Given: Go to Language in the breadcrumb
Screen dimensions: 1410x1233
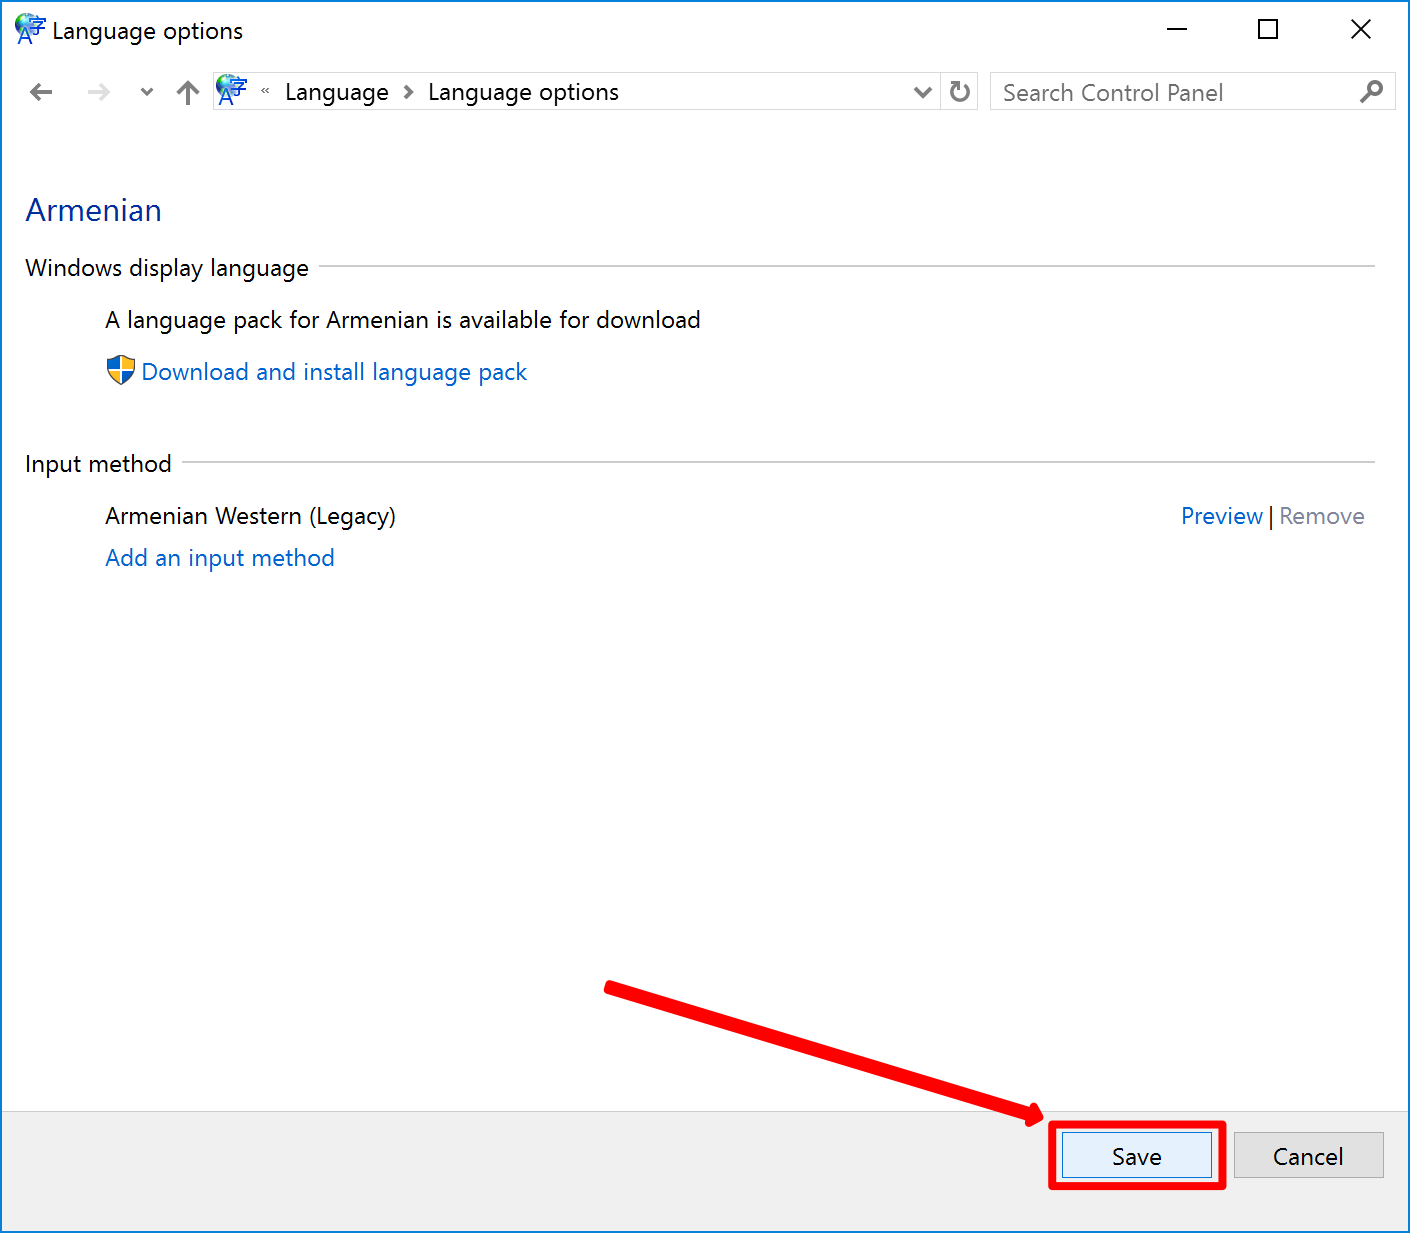Looking at the screenshot, I should [x=336, y=93].
